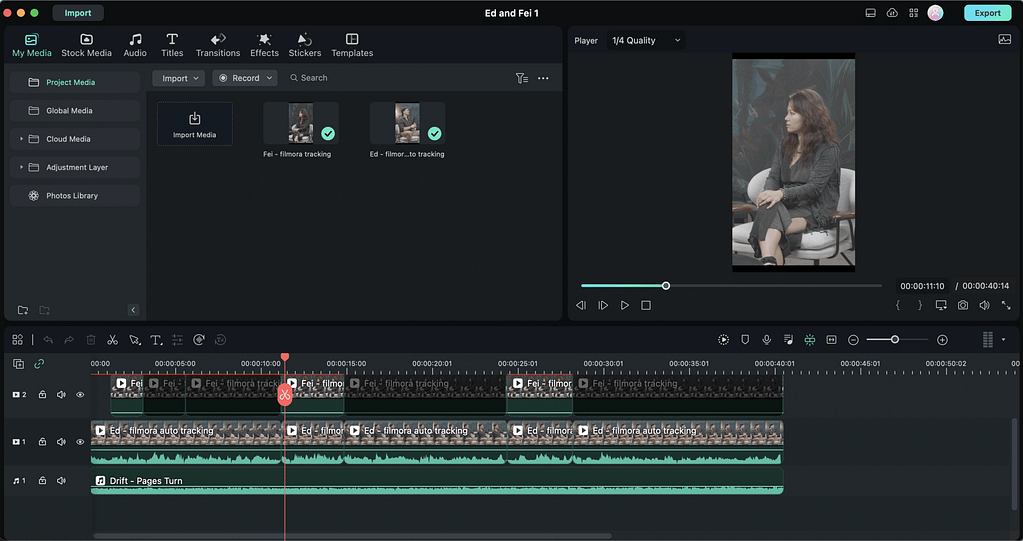Add a marker with the marker icon
Screen dimensions: 1023x541
(x=745, y=340)
